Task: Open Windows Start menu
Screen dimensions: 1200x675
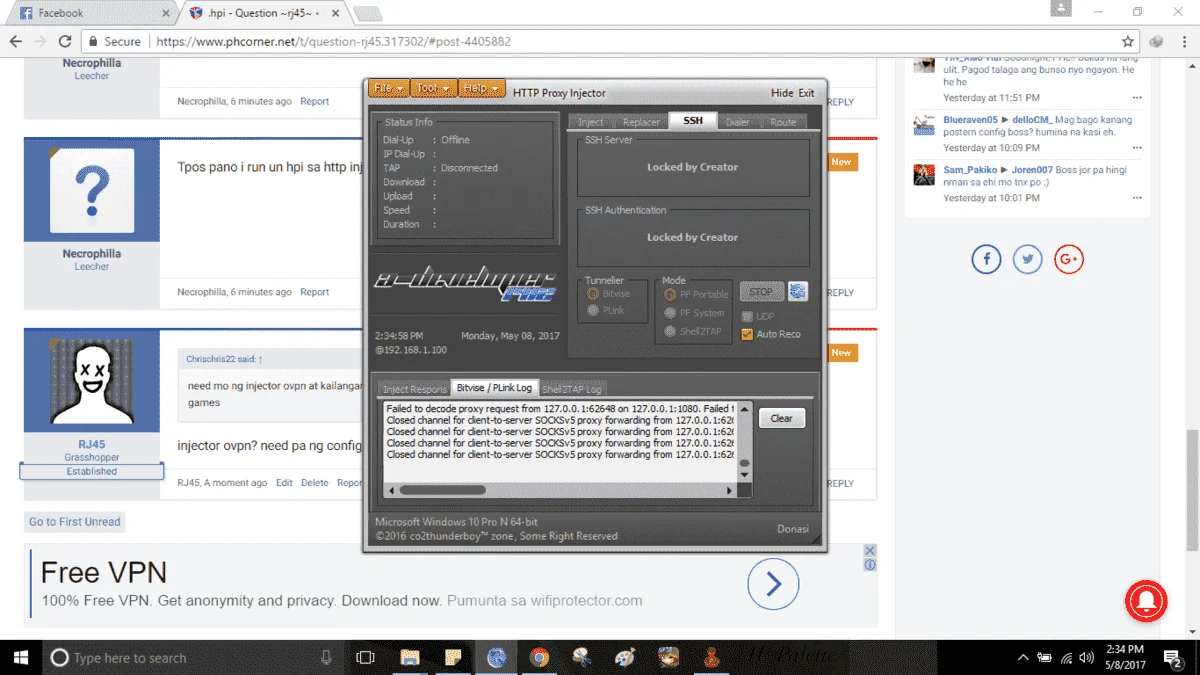Action: [19, 657]
